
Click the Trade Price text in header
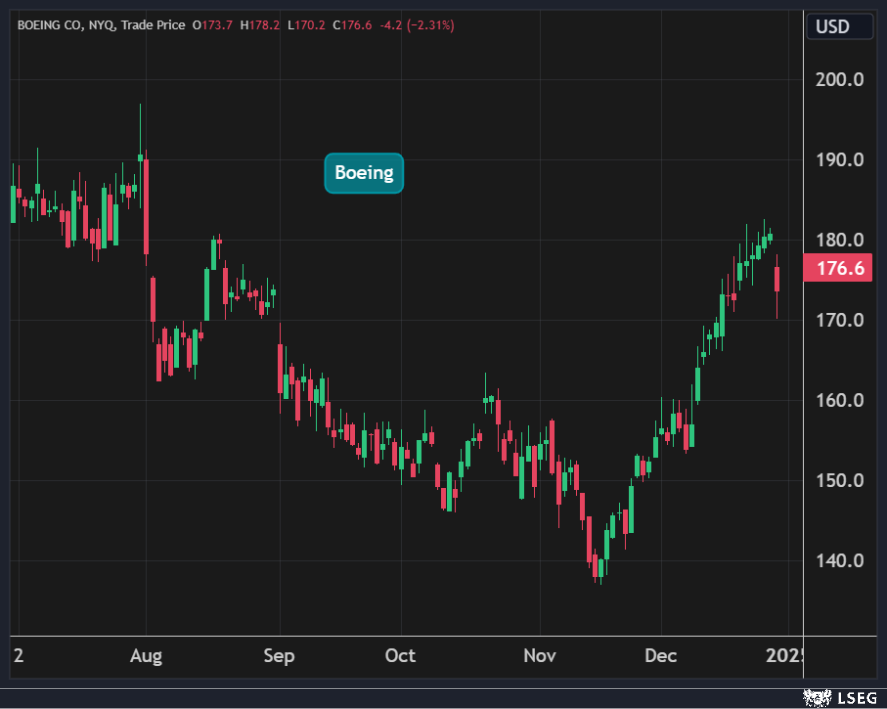152,24
